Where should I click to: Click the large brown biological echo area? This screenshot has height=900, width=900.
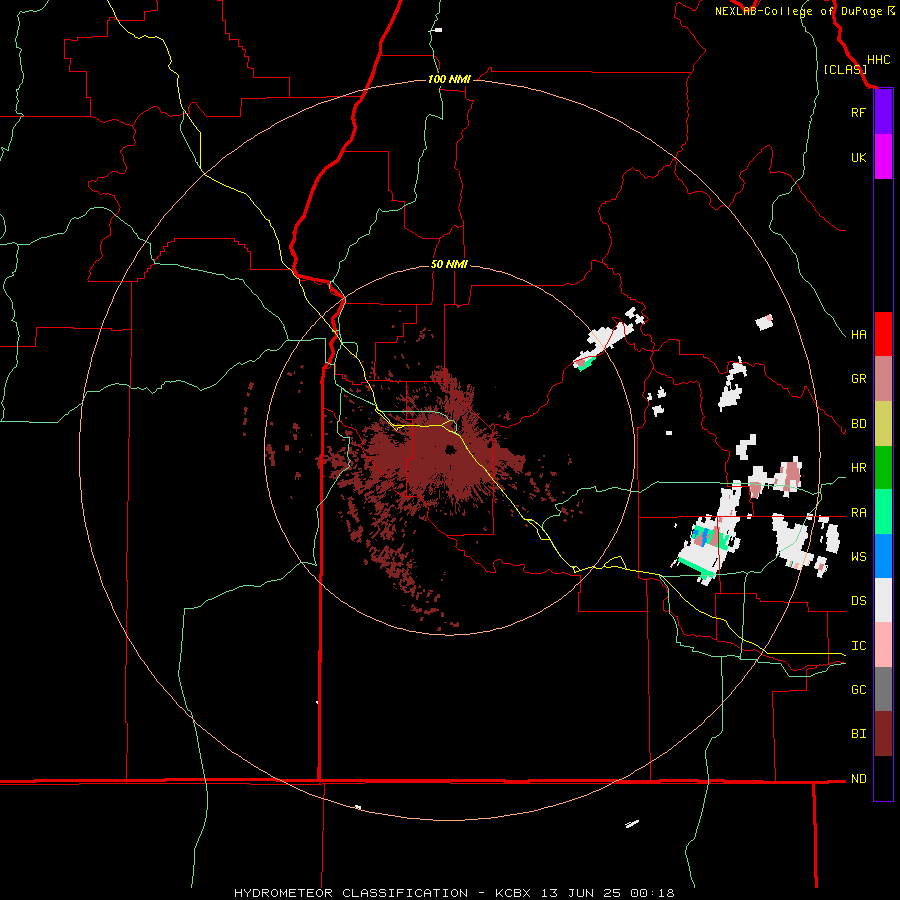(x=442, y=459)
